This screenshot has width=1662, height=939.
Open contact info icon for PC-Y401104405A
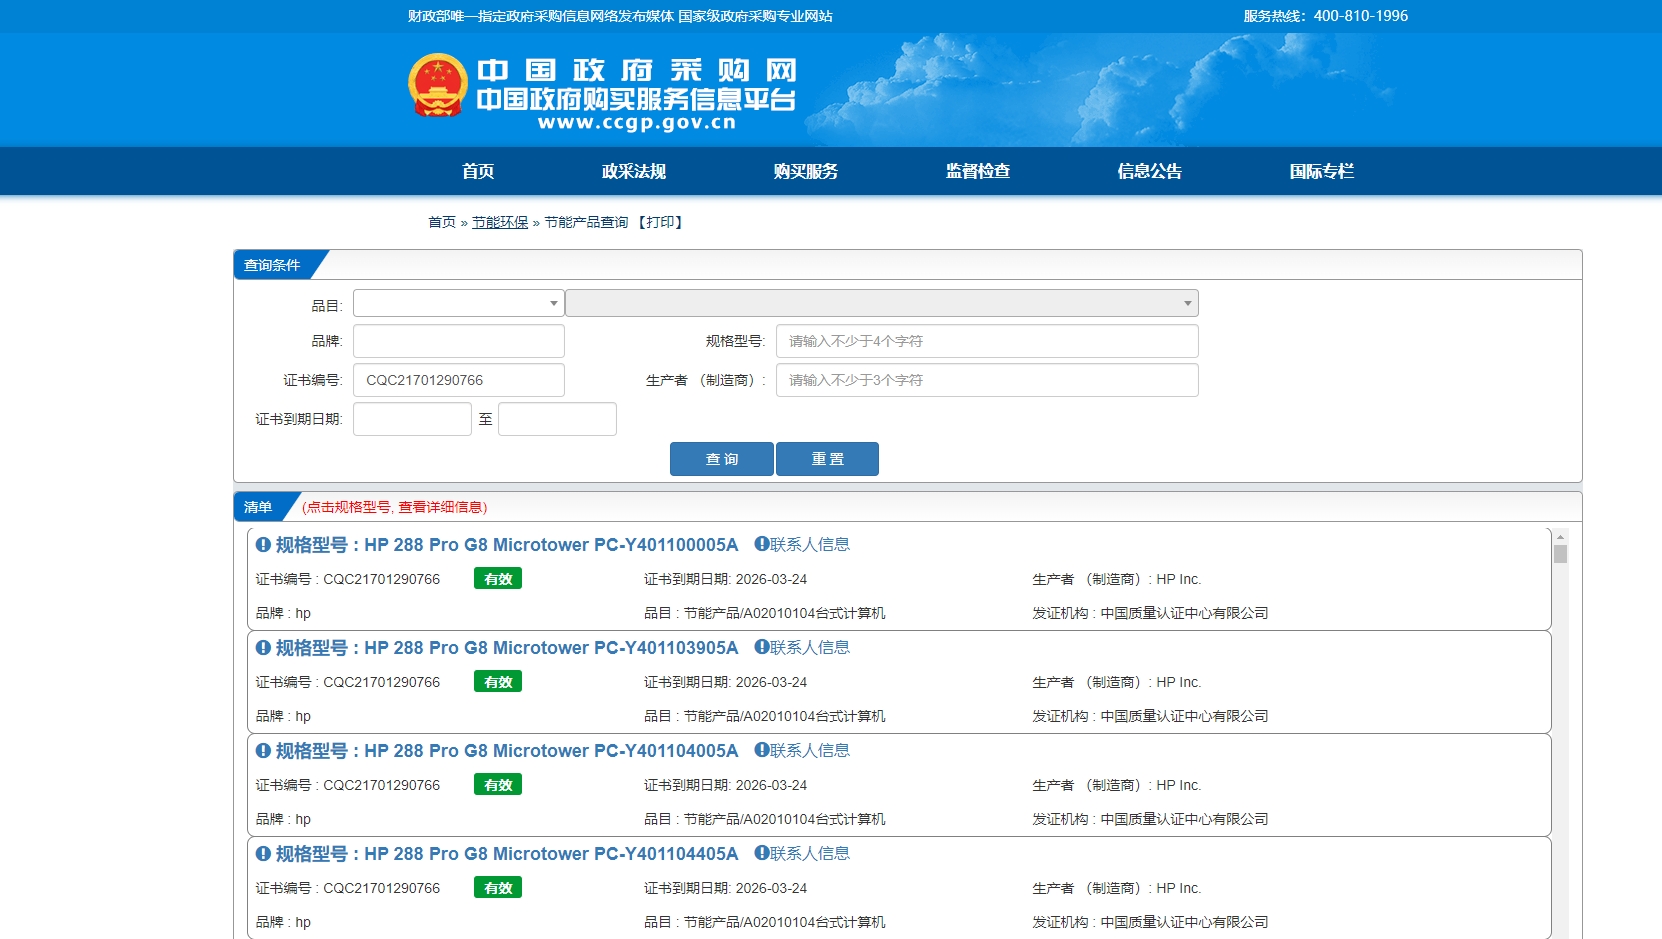tap(761, 853)
